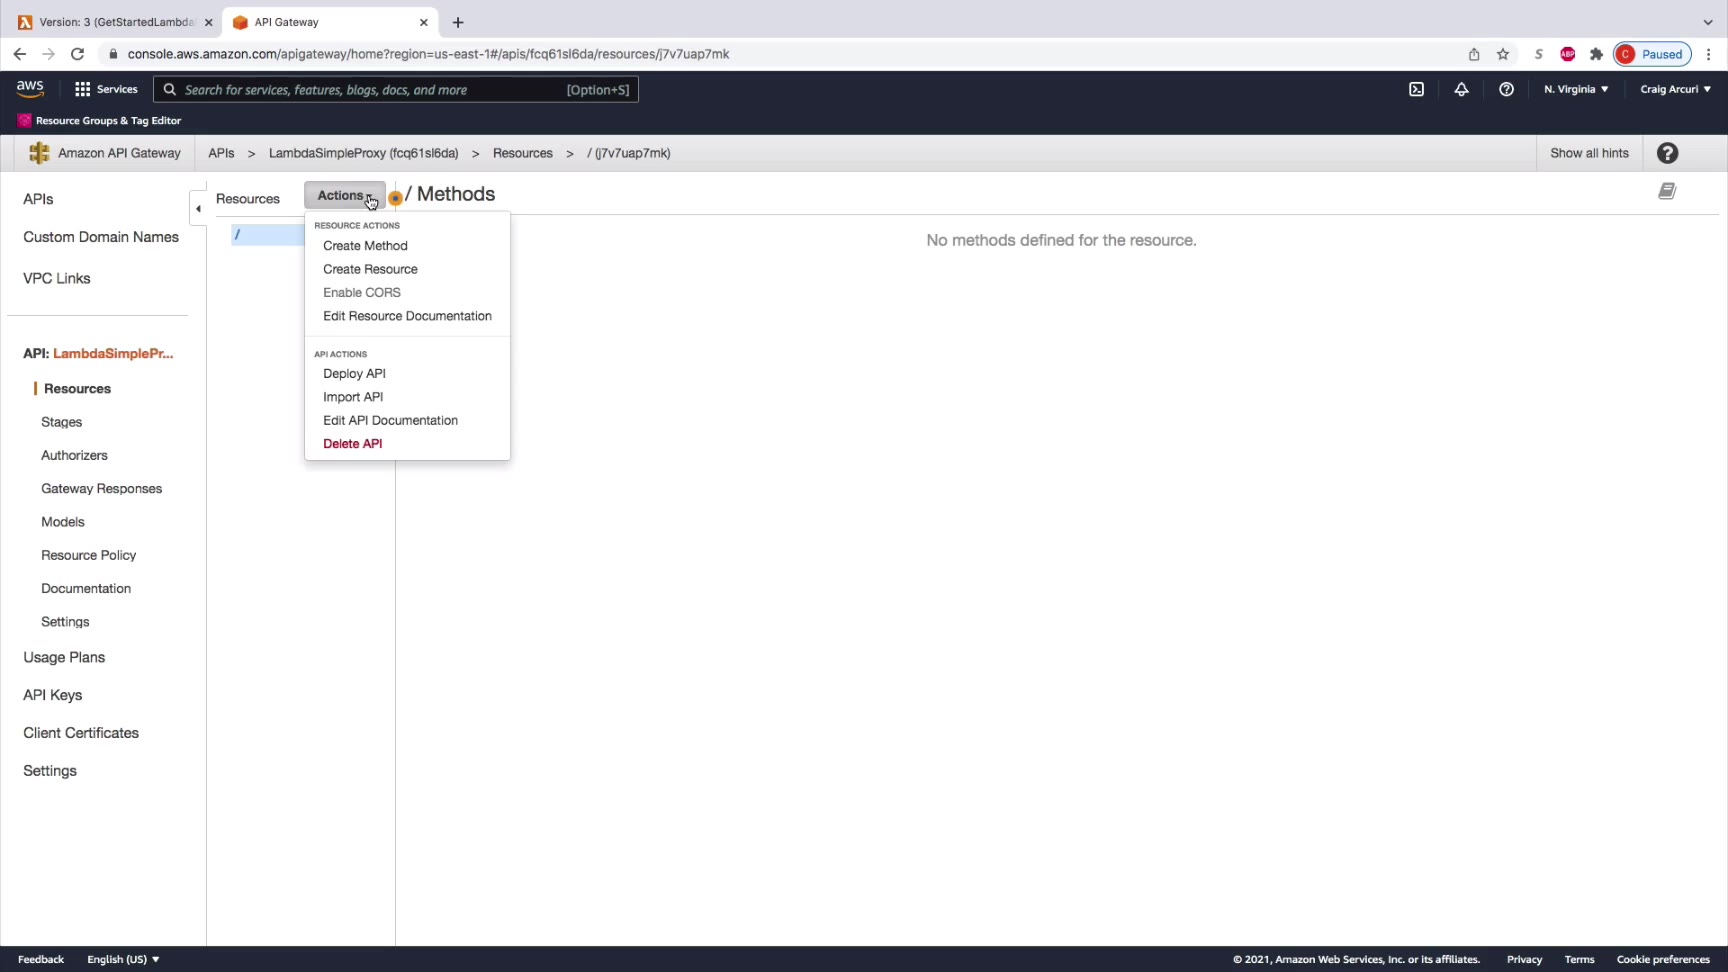
Task: Click the Enable CORS menu entry
Action: 362,293
